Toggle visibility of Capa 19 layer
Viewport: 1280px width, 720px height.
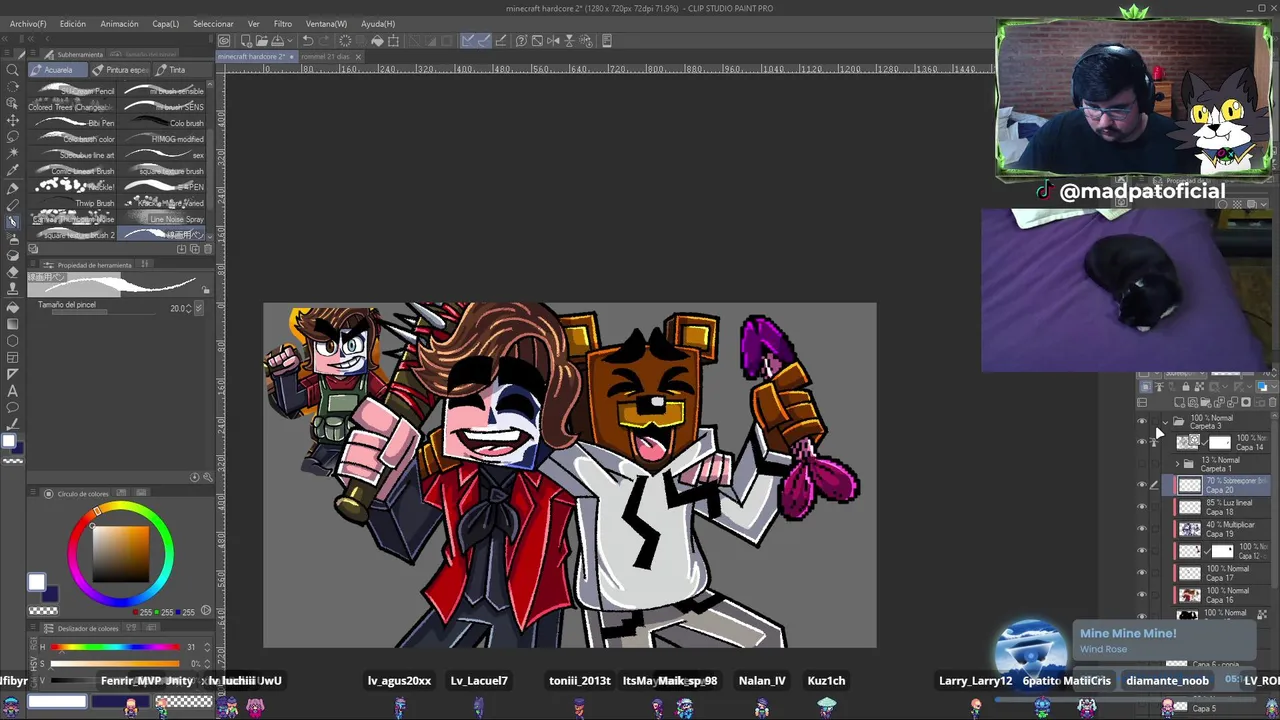pyautogui.click(x=1142, y=529)
